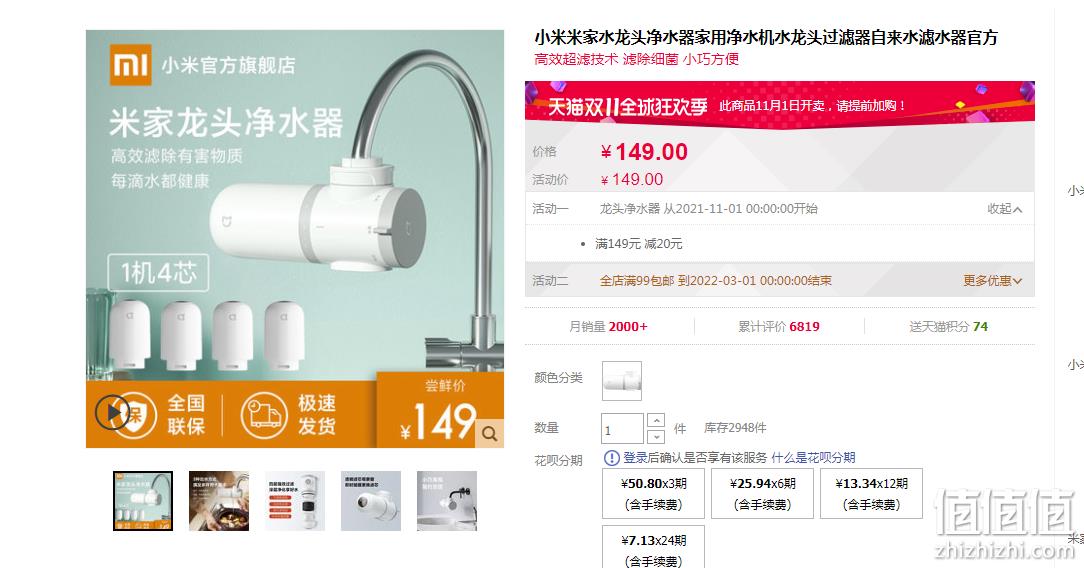Click the 累计评价 6819 reviews link
1084x568 pixels.
[x=779, y=326]
